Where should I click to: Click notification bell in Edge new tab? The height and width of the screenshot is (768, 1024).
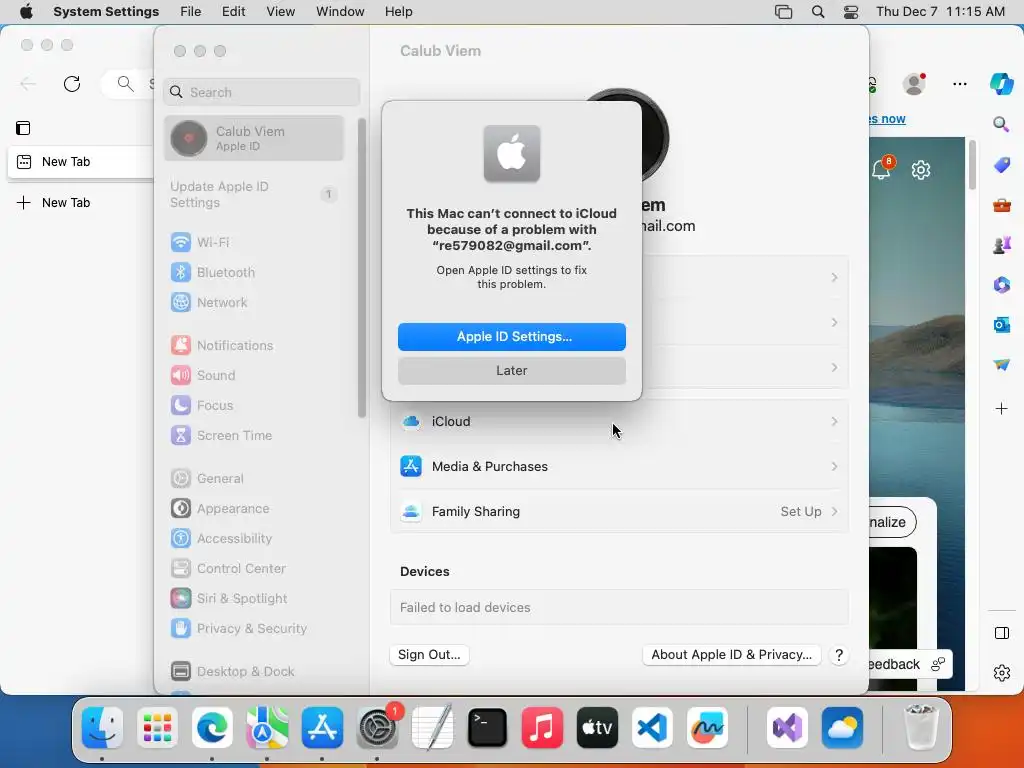(x=881, y=170)
